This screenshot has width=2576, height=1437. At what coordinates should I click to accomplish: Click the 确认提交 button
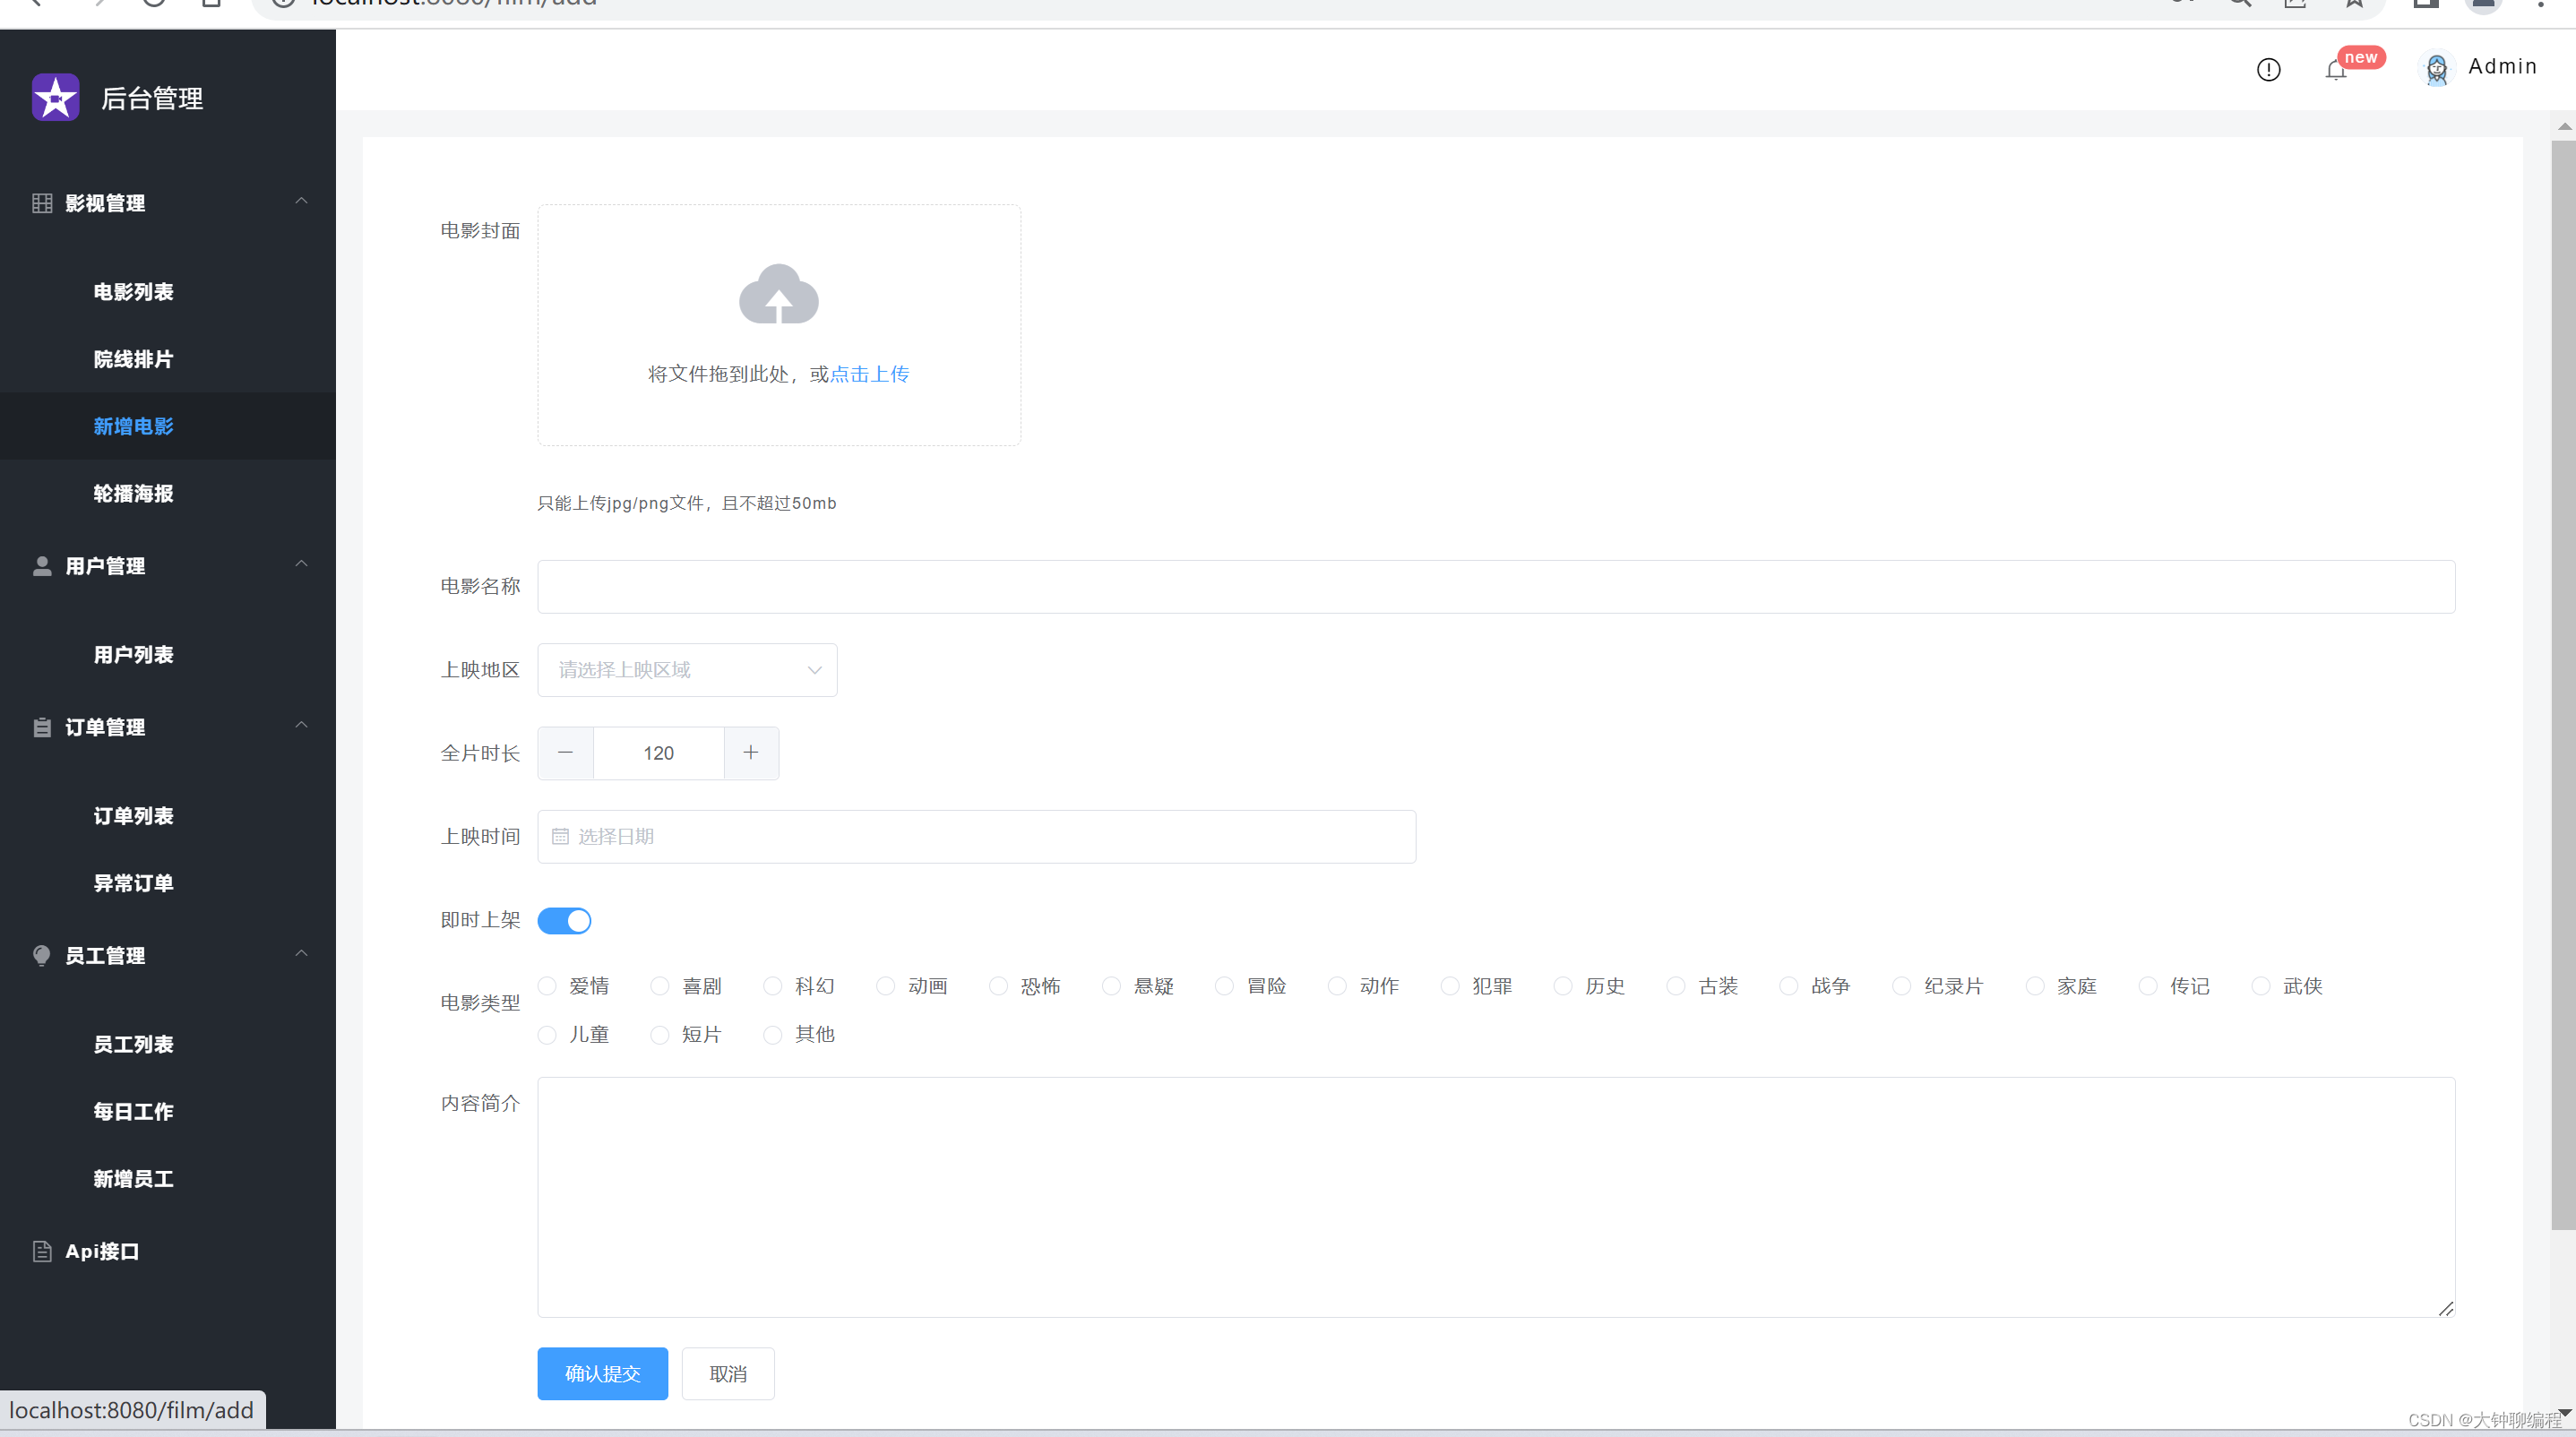(x=602, y=1373)
